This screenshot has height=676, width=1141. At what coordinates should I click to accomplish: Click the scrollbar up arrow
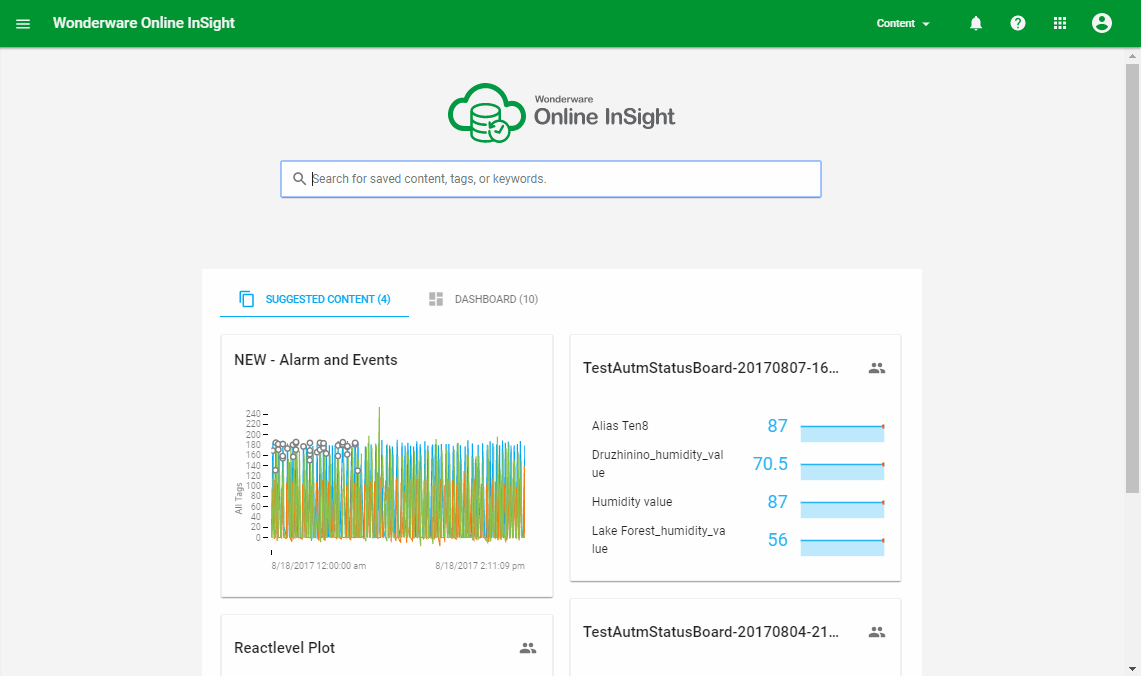1132,55
